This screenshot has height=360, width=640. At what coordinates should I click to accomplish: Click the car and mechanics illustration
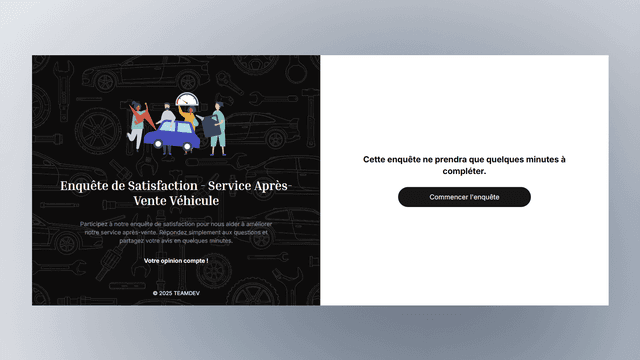[x=177, y=124]
